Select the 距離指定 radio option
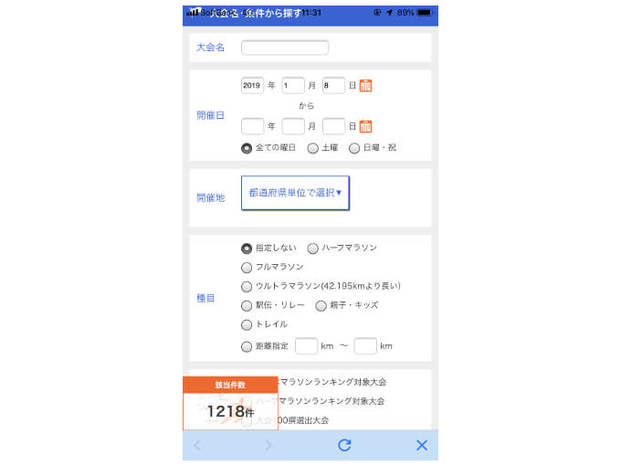This screenshot has width=621, height=466. coord(246,347)
